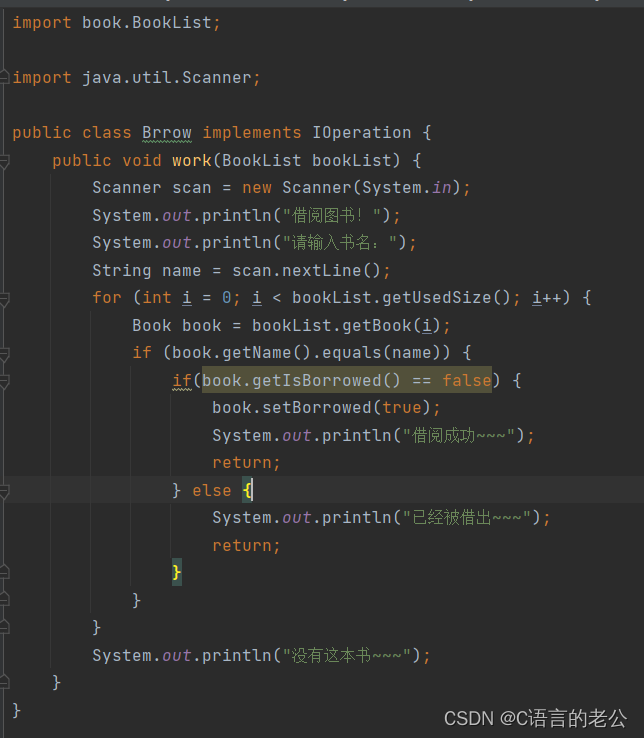Viewport: 644px width, 738px height.
Task: Collapse the getIsBorrowed if-block fold marker
Action: [4, 381]
